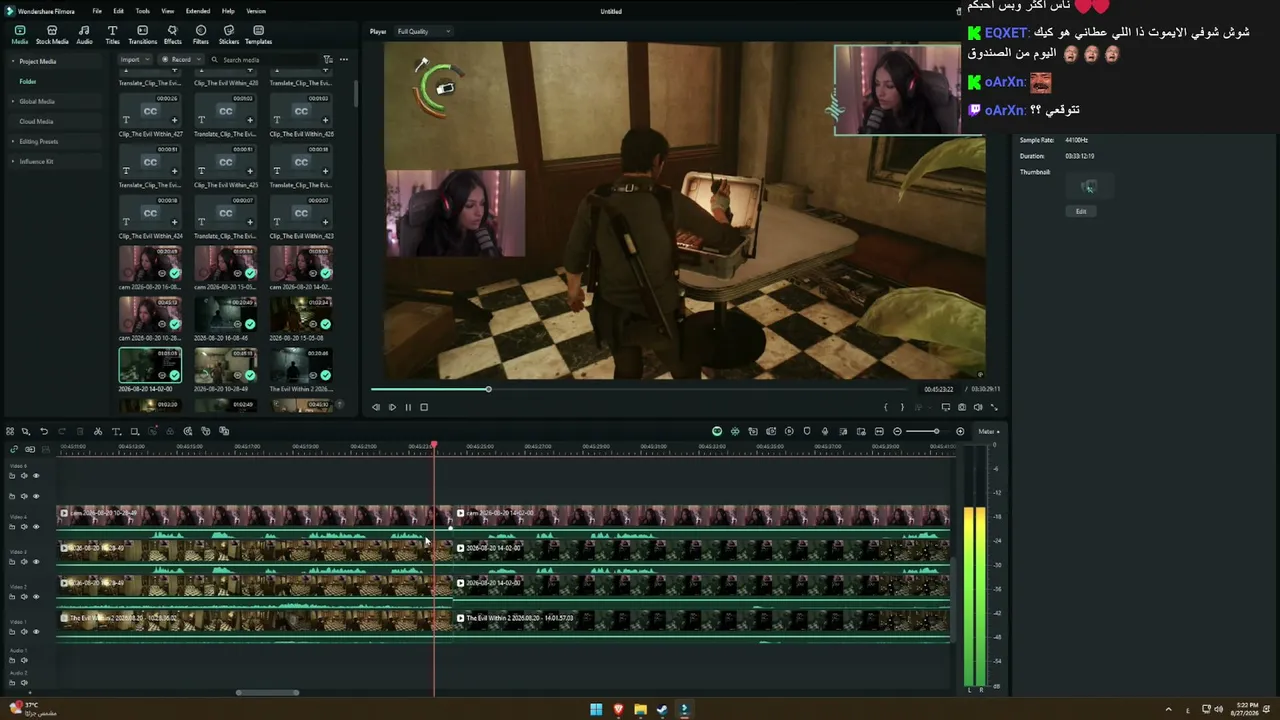Open the media panel more options menu

[344, 60]
